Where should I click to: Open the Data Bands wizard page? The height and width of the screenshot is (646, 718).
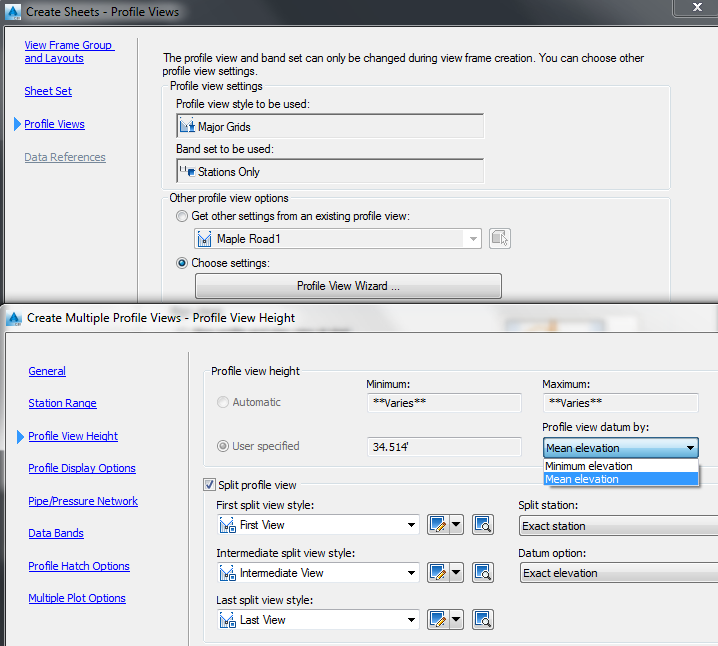click(56, 534)
